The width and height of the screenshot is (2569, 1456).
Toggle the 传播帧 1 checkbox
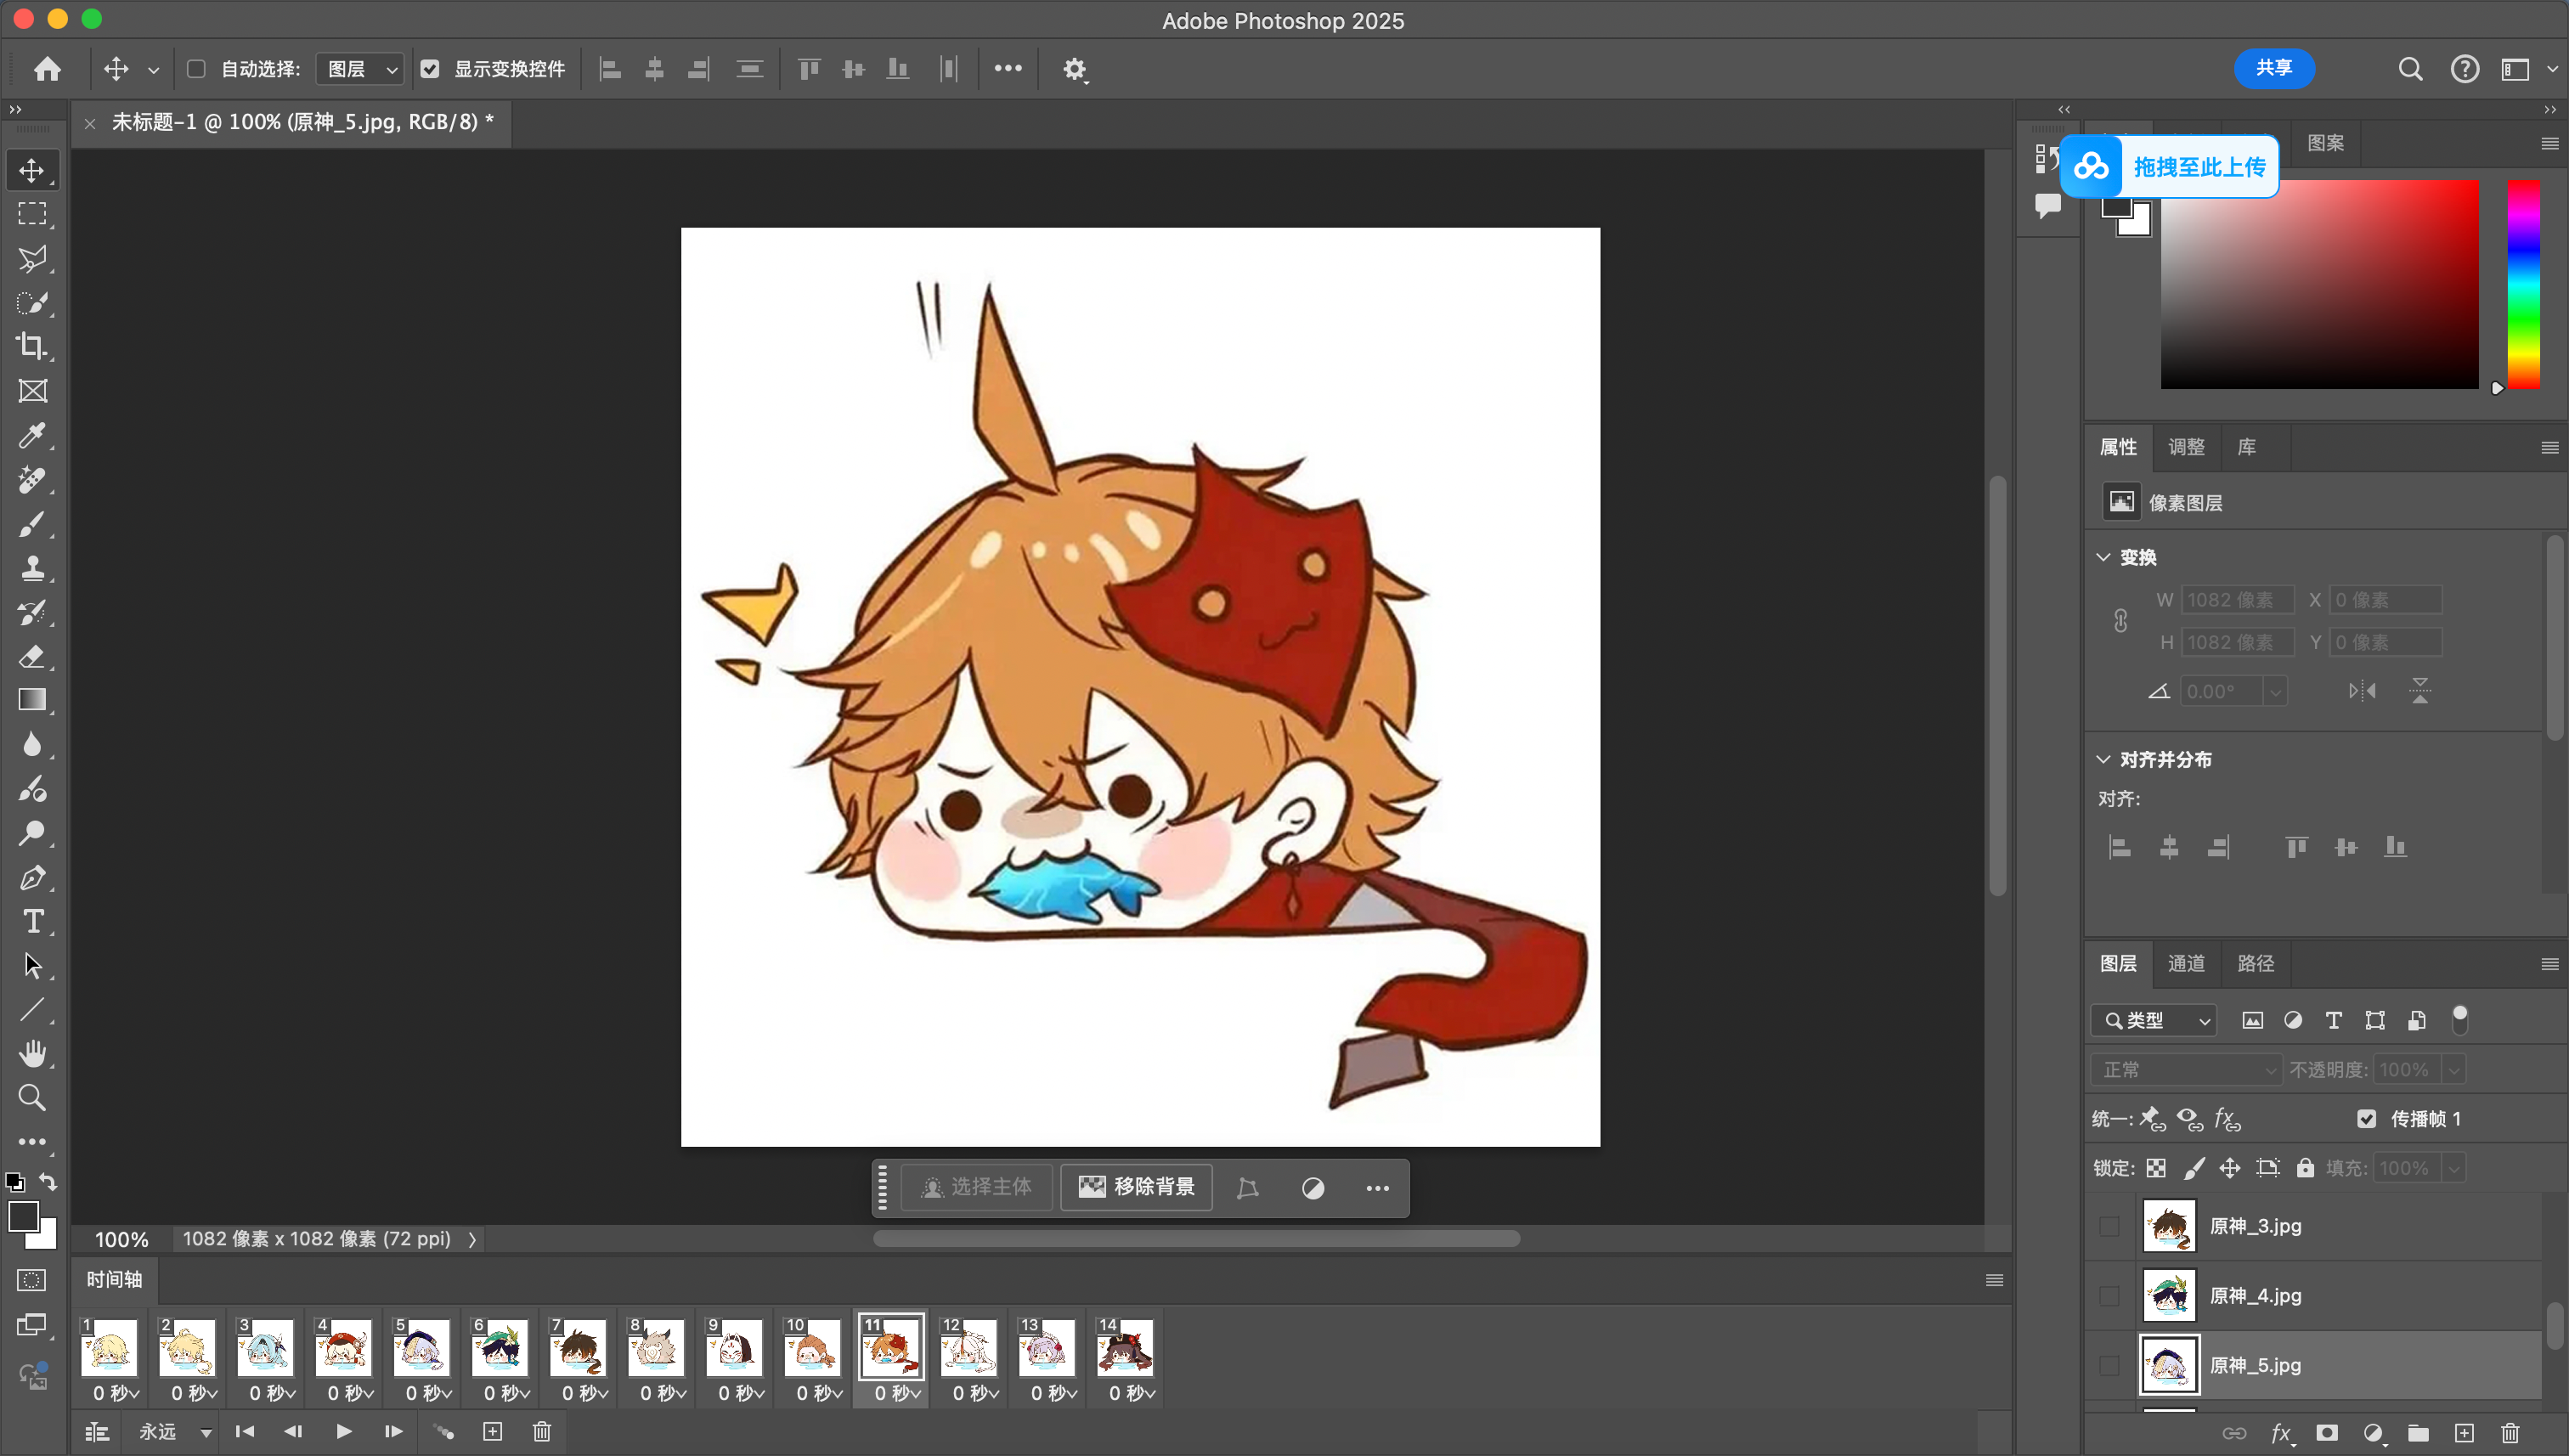[2366, 1119]
